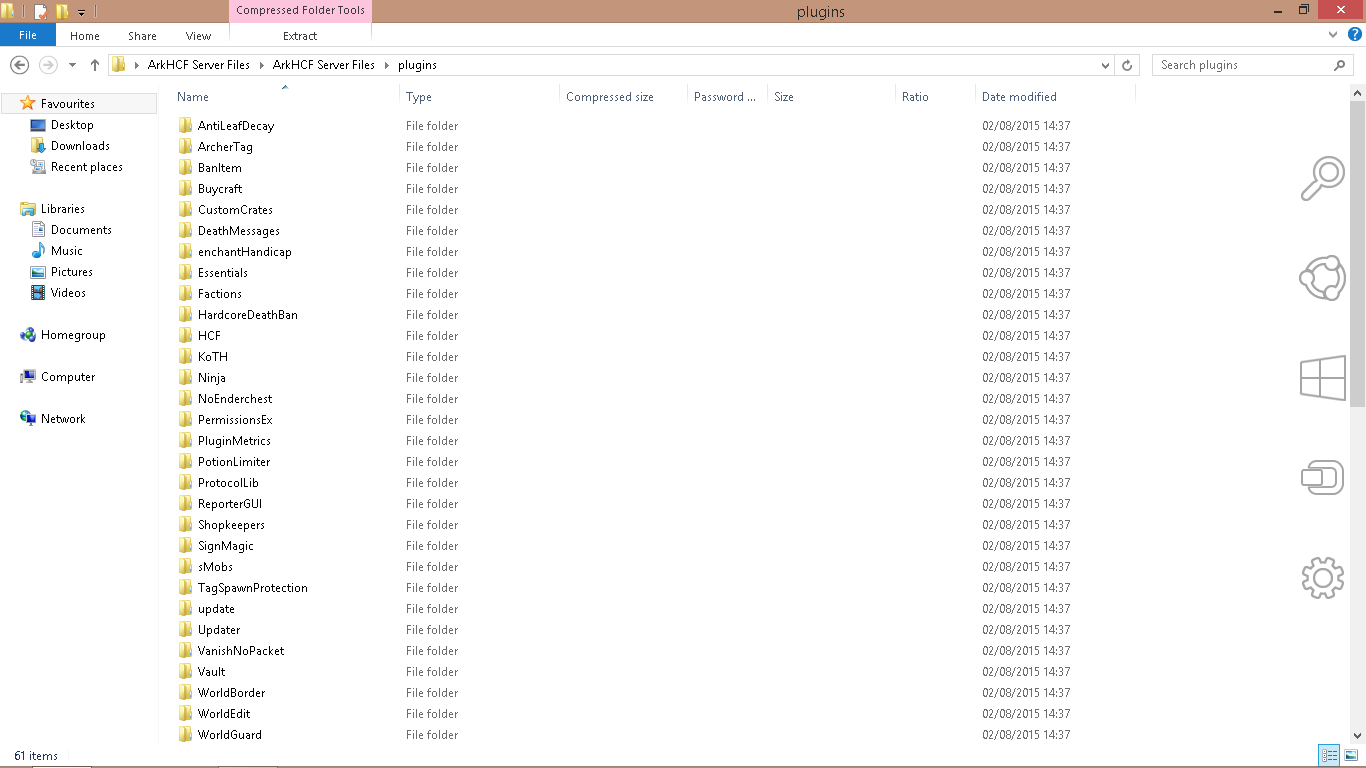Open the Devices charm
The image size is (1366, 768).
point(1322,478)
